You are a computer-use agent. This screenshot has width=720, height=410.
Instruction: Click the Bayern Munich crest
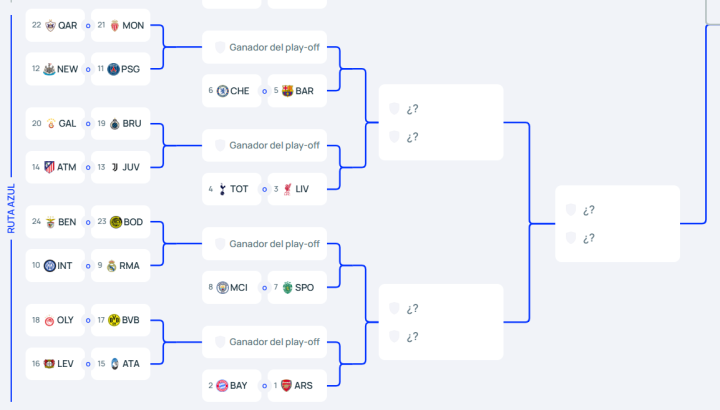point(222,385)
